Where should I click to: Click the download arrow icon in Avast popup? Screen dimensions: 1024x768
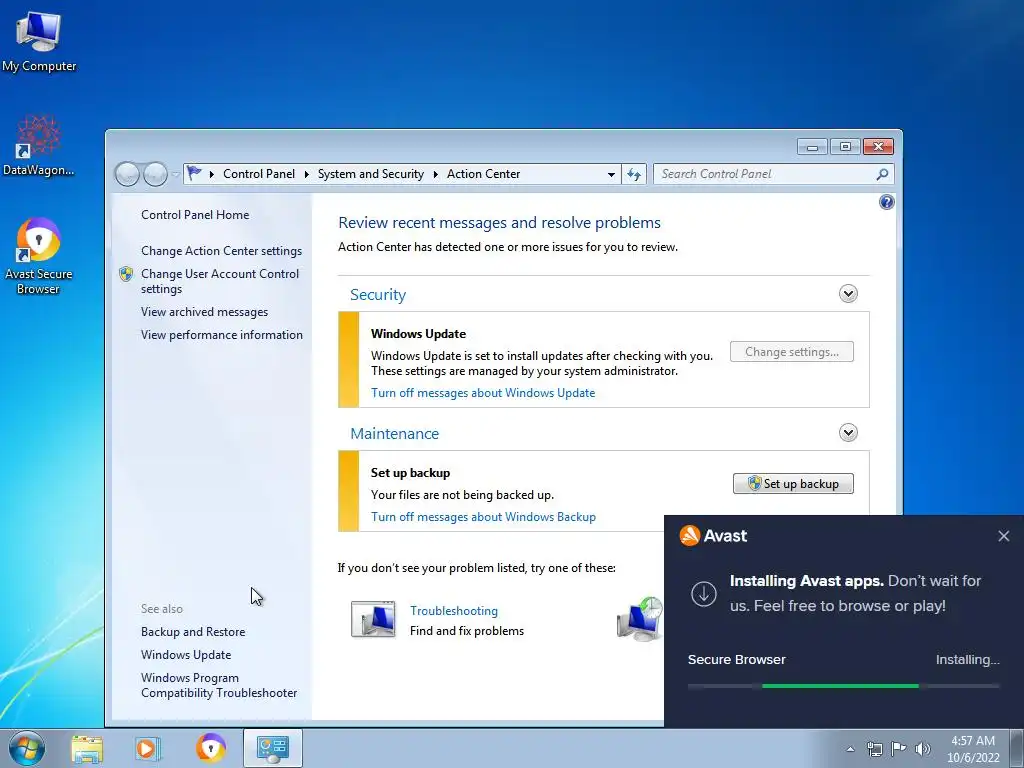(704, 594)
